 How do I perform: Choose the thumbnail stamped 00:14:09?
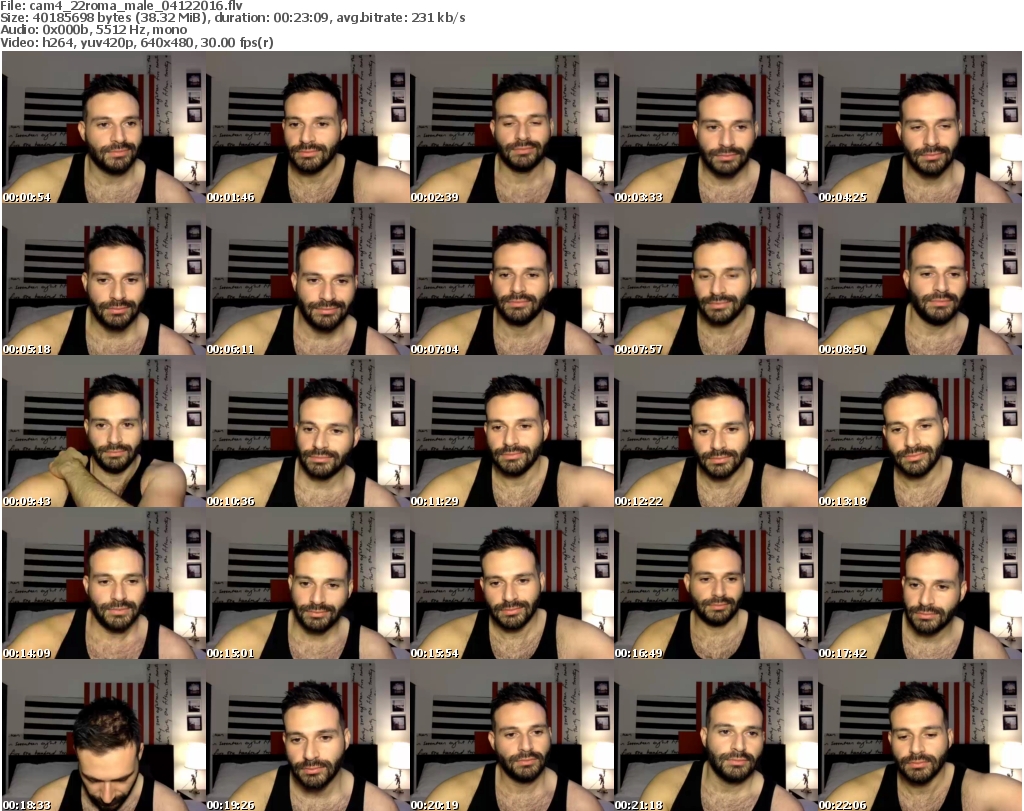(x=104, y=583)
